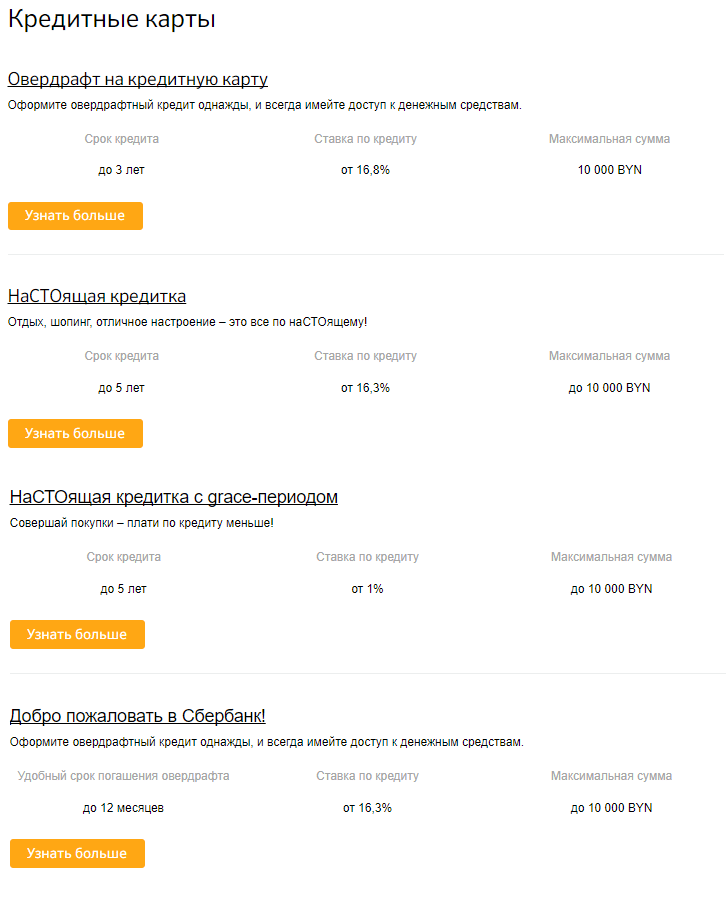The width and height of the screenshot is (726, 903).
Task: Open the Овердрафт на кредитную карту link
Action: click(138, 79)
